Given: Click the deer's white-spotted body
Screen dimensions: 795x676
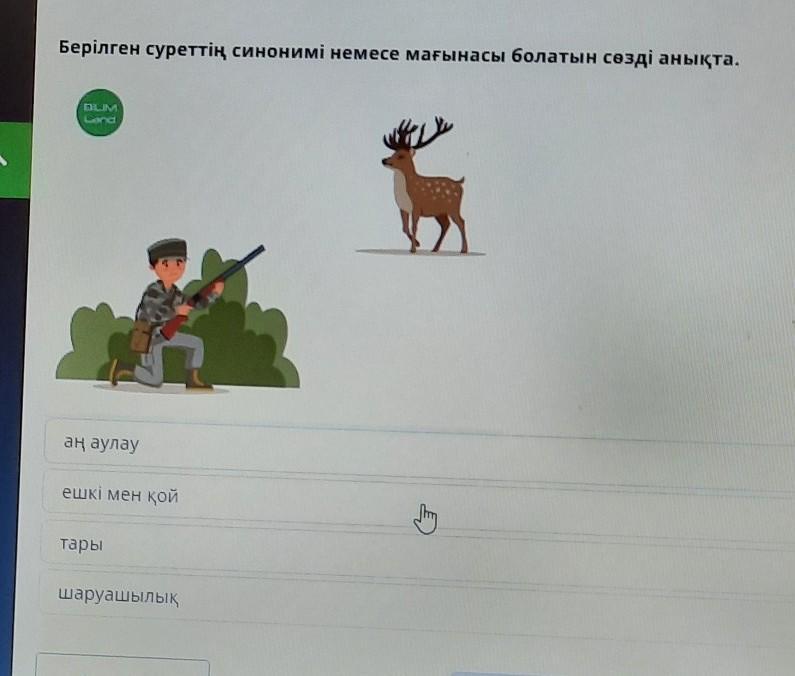Looking at the screenshot, I should (437, 195).
